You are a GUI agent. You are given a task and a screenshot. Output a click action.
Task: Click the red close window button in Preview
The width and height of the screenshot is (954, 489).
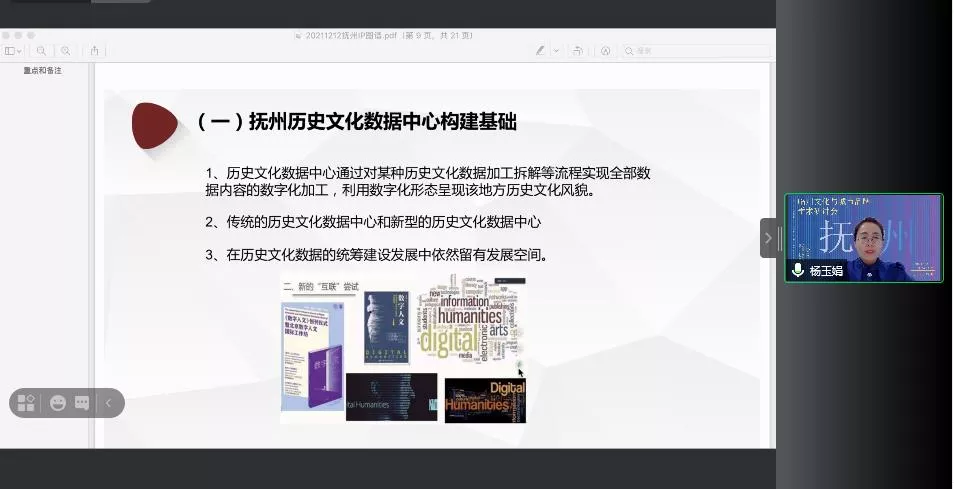coord(5,36)
